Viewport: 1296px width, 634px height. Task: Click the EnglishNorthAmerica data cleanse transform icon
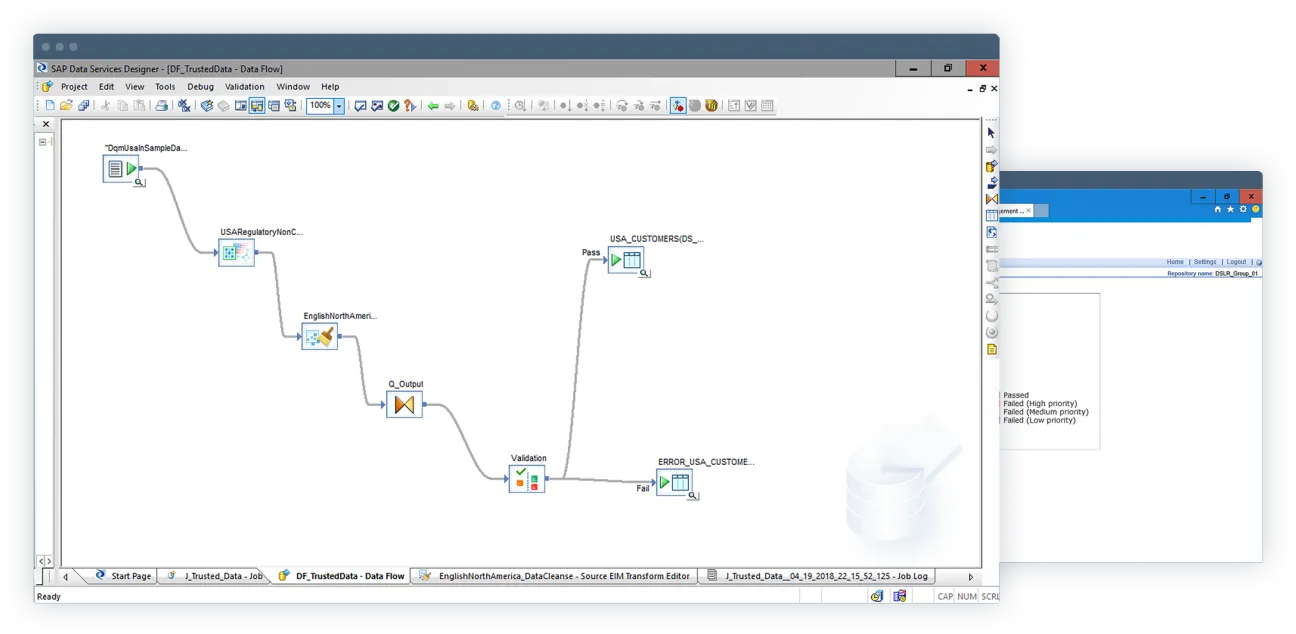[x=318, y=336]
